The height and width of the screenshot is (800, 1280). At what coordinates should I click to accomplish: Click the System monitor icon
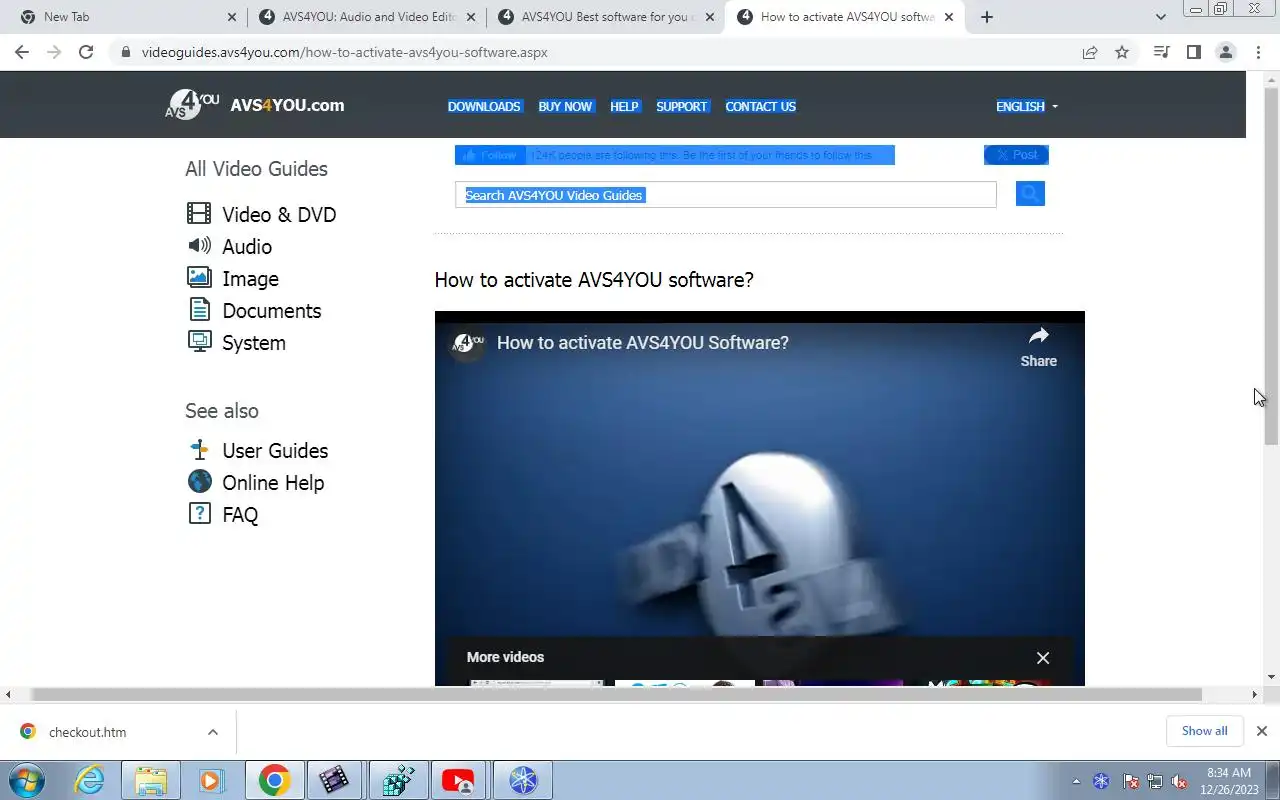coord(199,341)
